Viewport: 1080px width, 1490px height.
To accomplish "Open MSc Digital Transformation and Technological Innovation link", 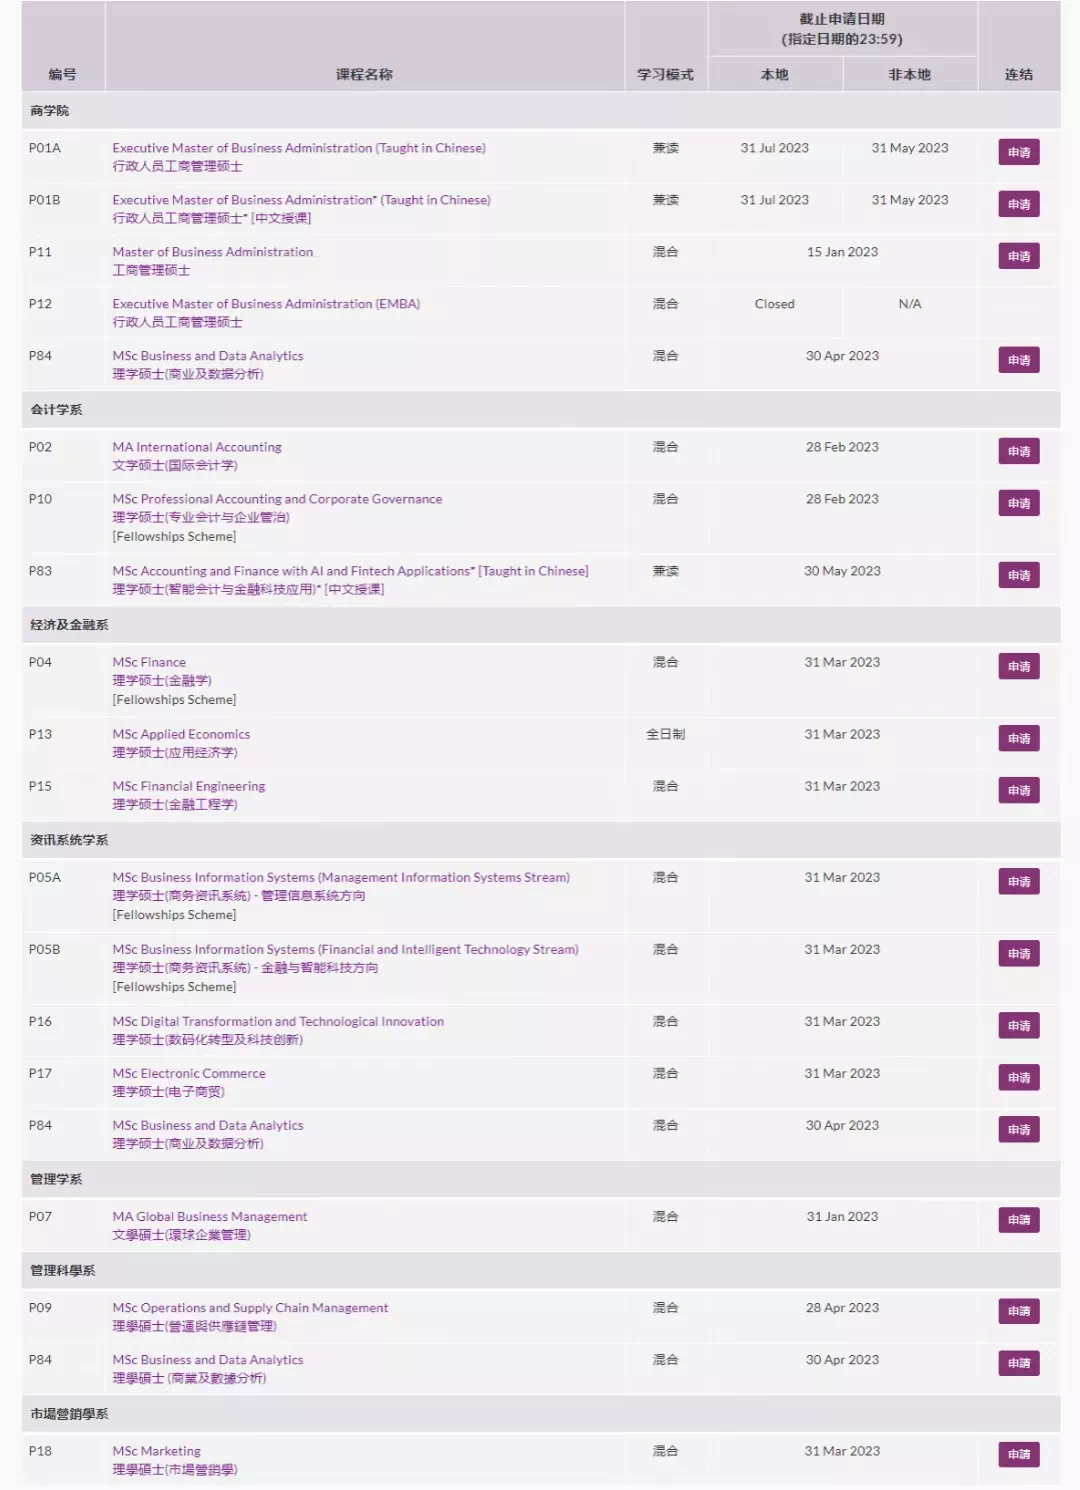I will (278, 1021).
